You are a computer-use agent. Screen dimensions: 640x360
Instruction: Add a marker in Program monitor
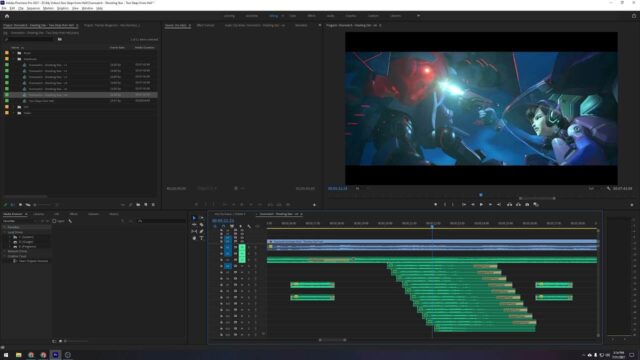click(436, 204)
